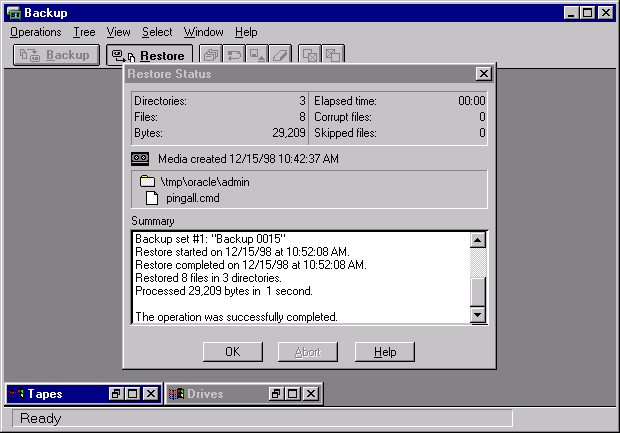Click the 'Restore started on' summary line
The height and width of the screenshot is (433, 620).
(x=242, y=252)
